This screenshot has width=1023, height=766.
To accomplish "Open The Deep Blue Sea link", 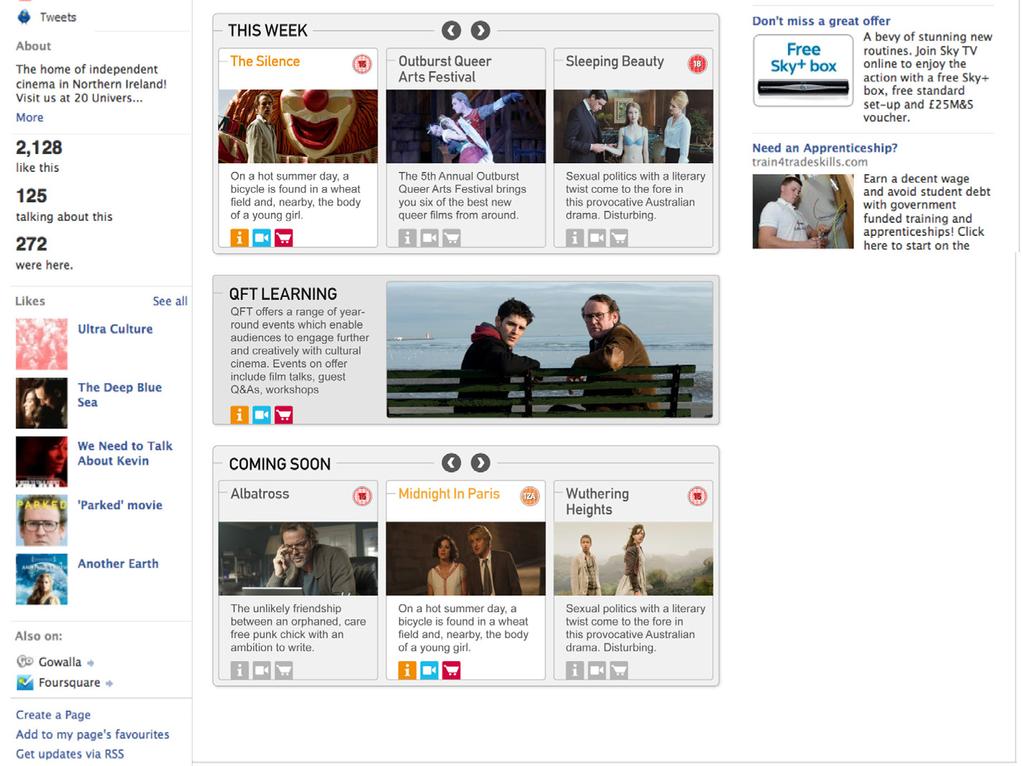I will (x=119, y=395).
